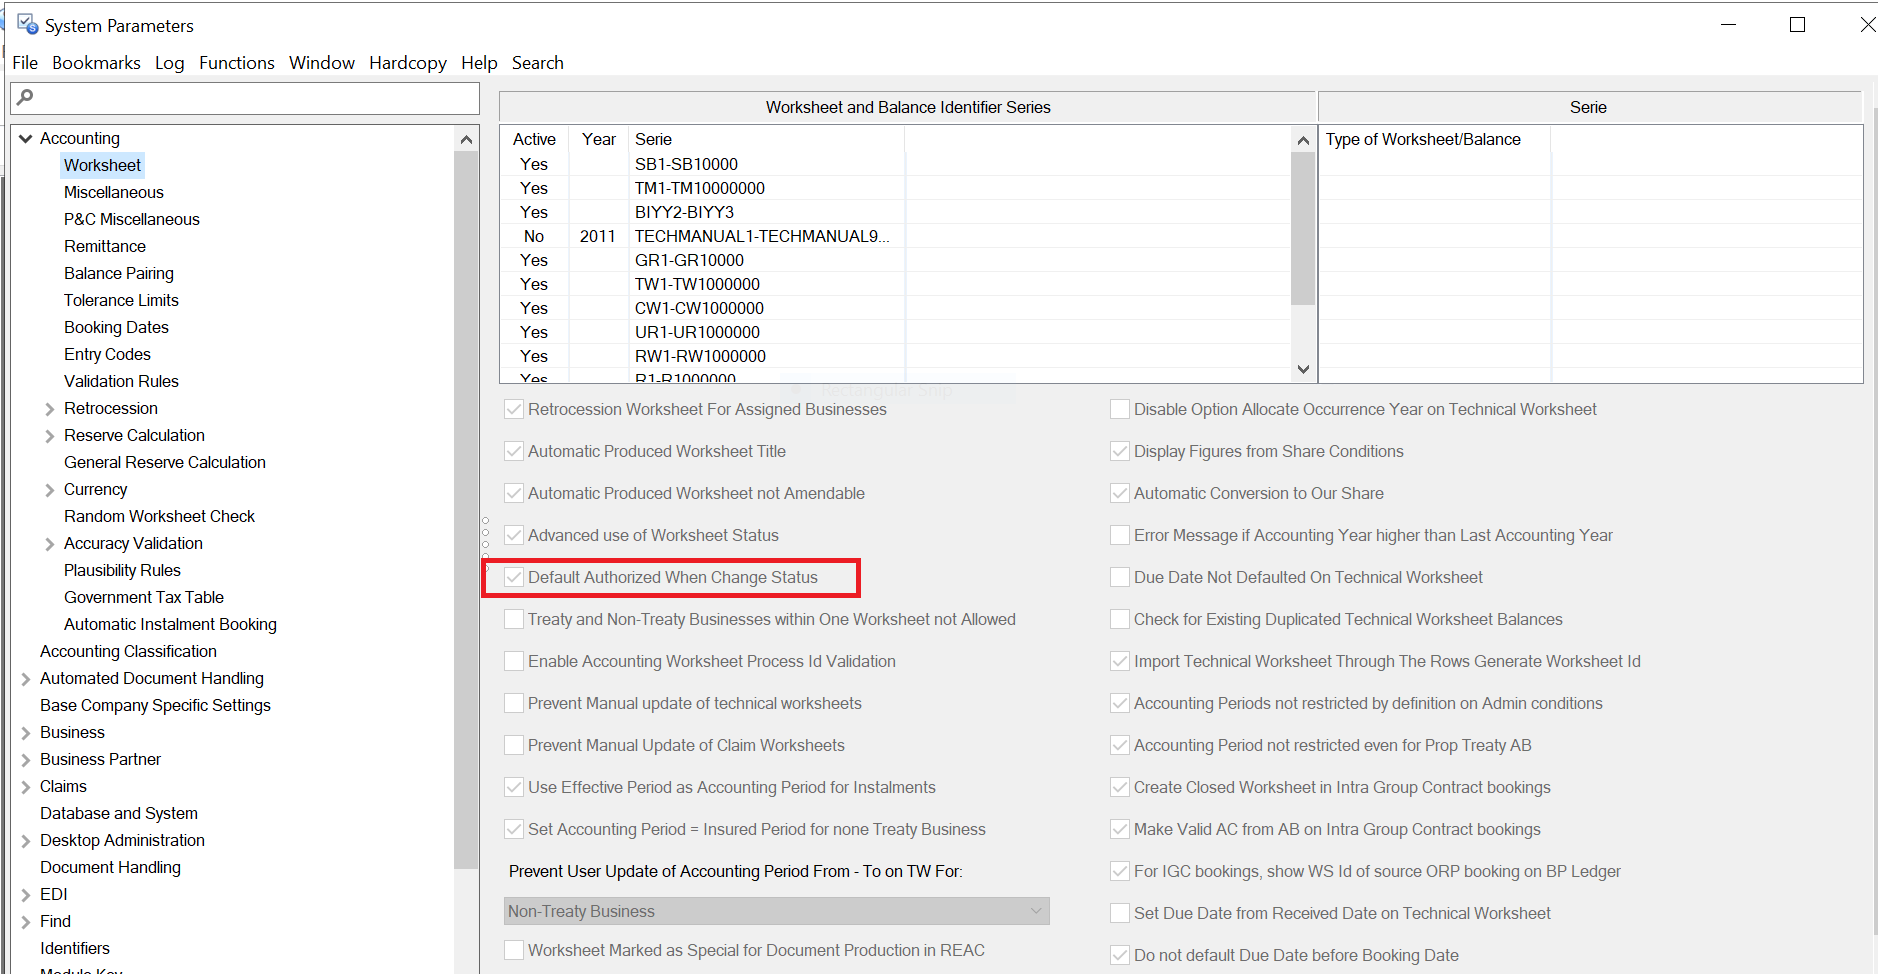Open the Bookmarks menu
Viewport: 1878px width, 974px height.
pyautogui.click(x=96, y=63)
